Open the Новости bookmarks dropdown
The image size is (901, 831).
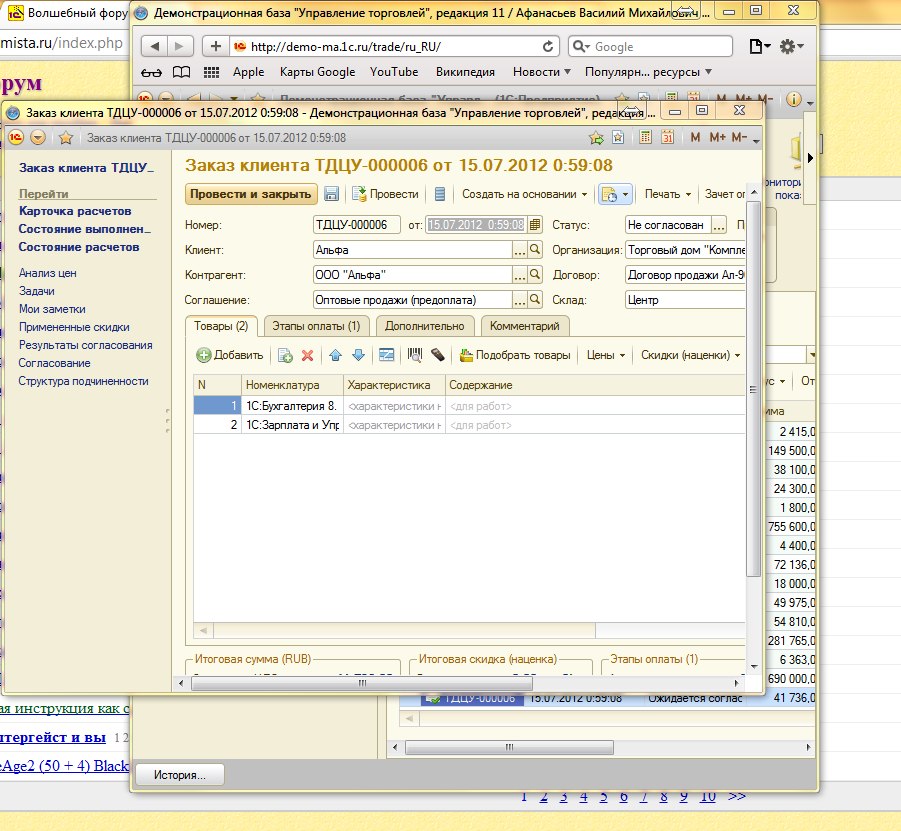(541, 72)
